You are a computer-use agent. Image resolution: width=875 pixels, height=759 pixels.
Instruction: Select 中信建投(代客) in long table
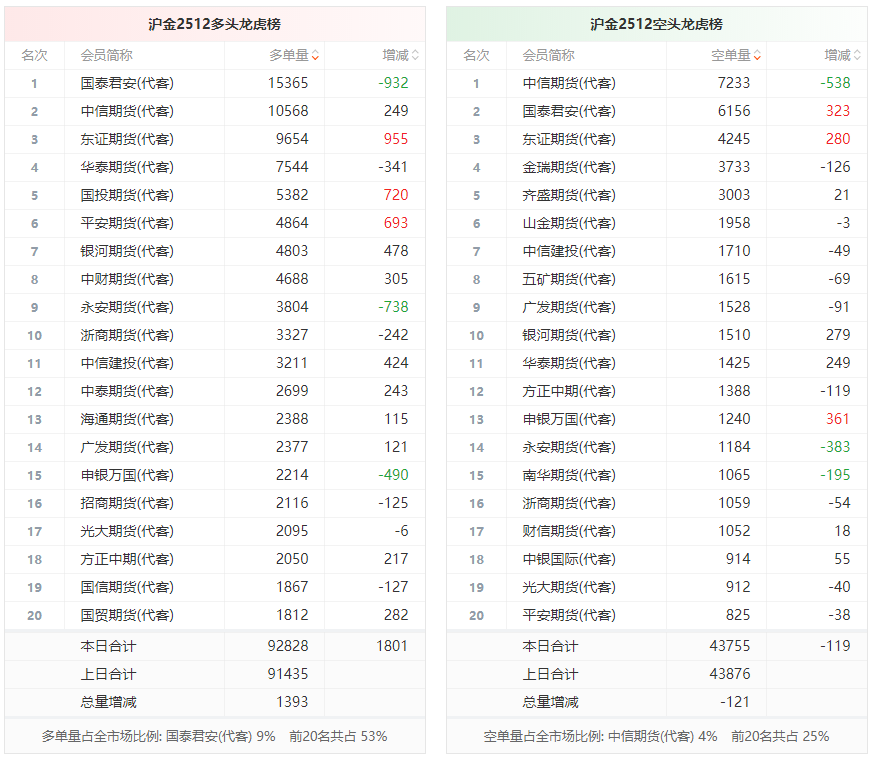click(x=127, y=363)
